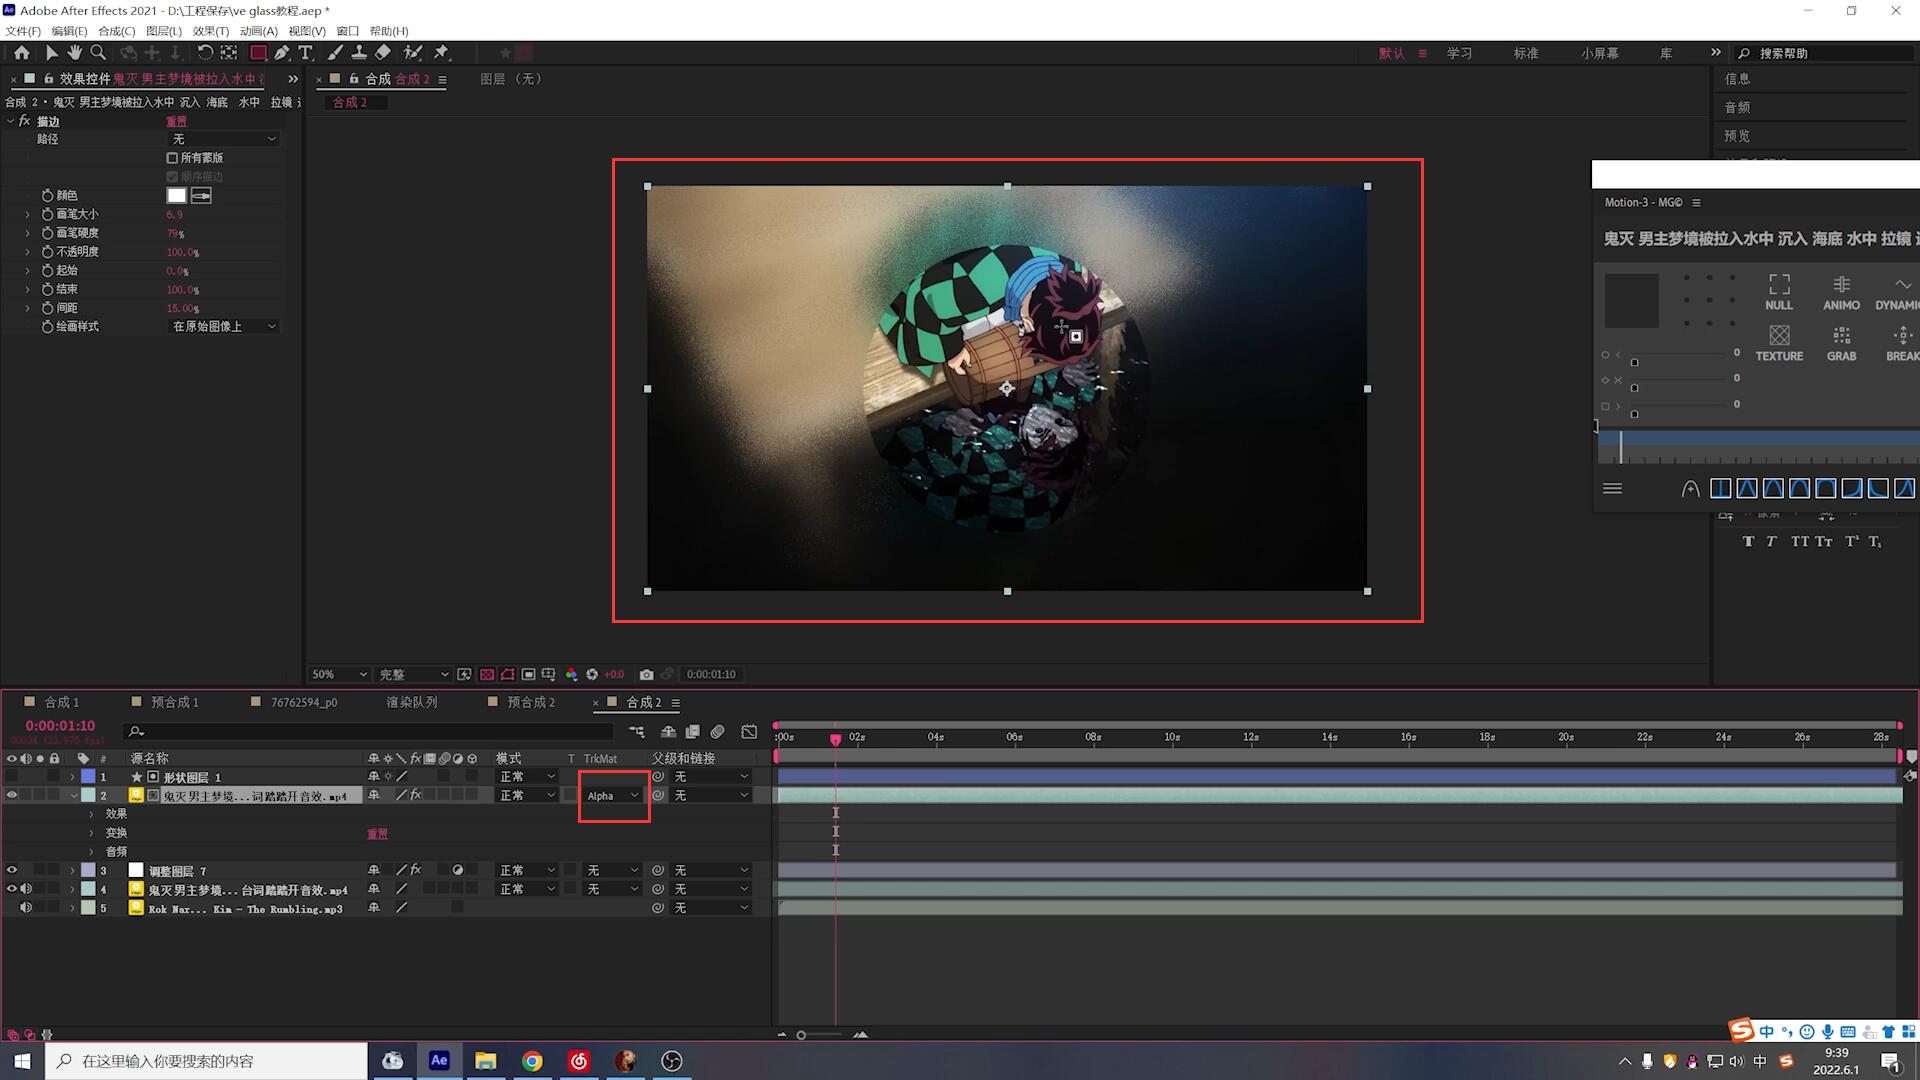Screen dimensions: 1920x1080
Task: Open the graph editor button
Action: [749, 733]
